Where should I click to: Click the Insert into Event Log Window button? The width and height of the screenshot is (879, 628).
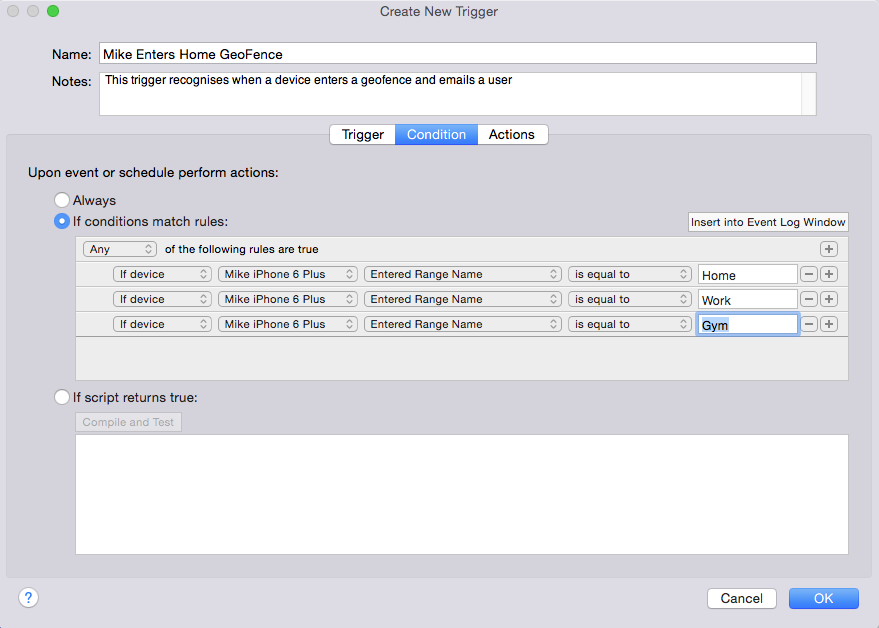coord(768,222)
